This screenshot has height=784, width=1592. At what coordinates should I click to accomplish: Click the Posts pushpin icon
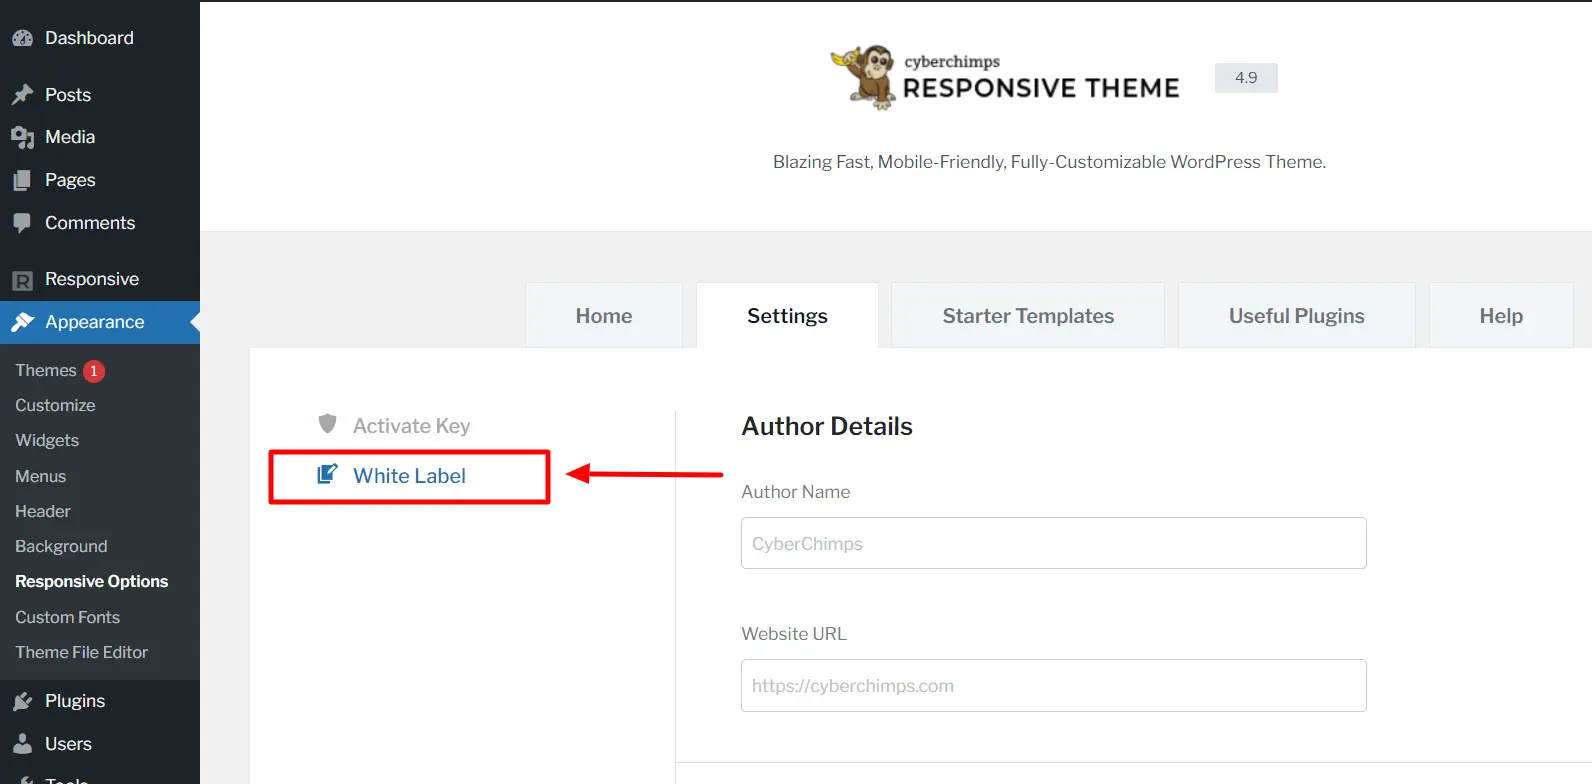[22, 94]
